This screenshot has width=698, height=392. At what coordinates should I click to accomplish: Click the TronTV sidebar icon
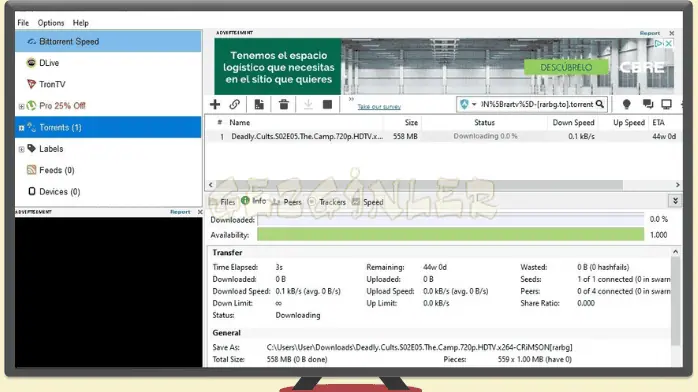[x=31, y=84]
